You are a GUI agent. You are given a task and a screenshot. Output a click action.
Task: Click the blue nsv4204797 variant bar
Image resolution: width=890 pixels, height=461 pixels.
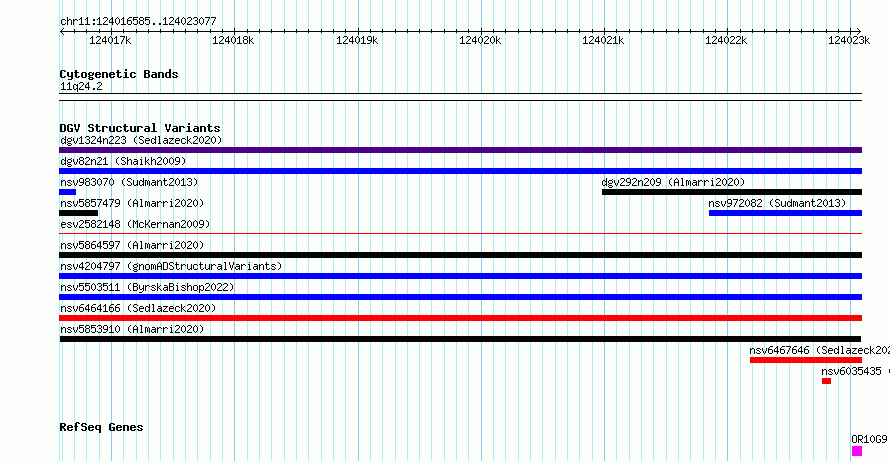click(x=460, y=276)
